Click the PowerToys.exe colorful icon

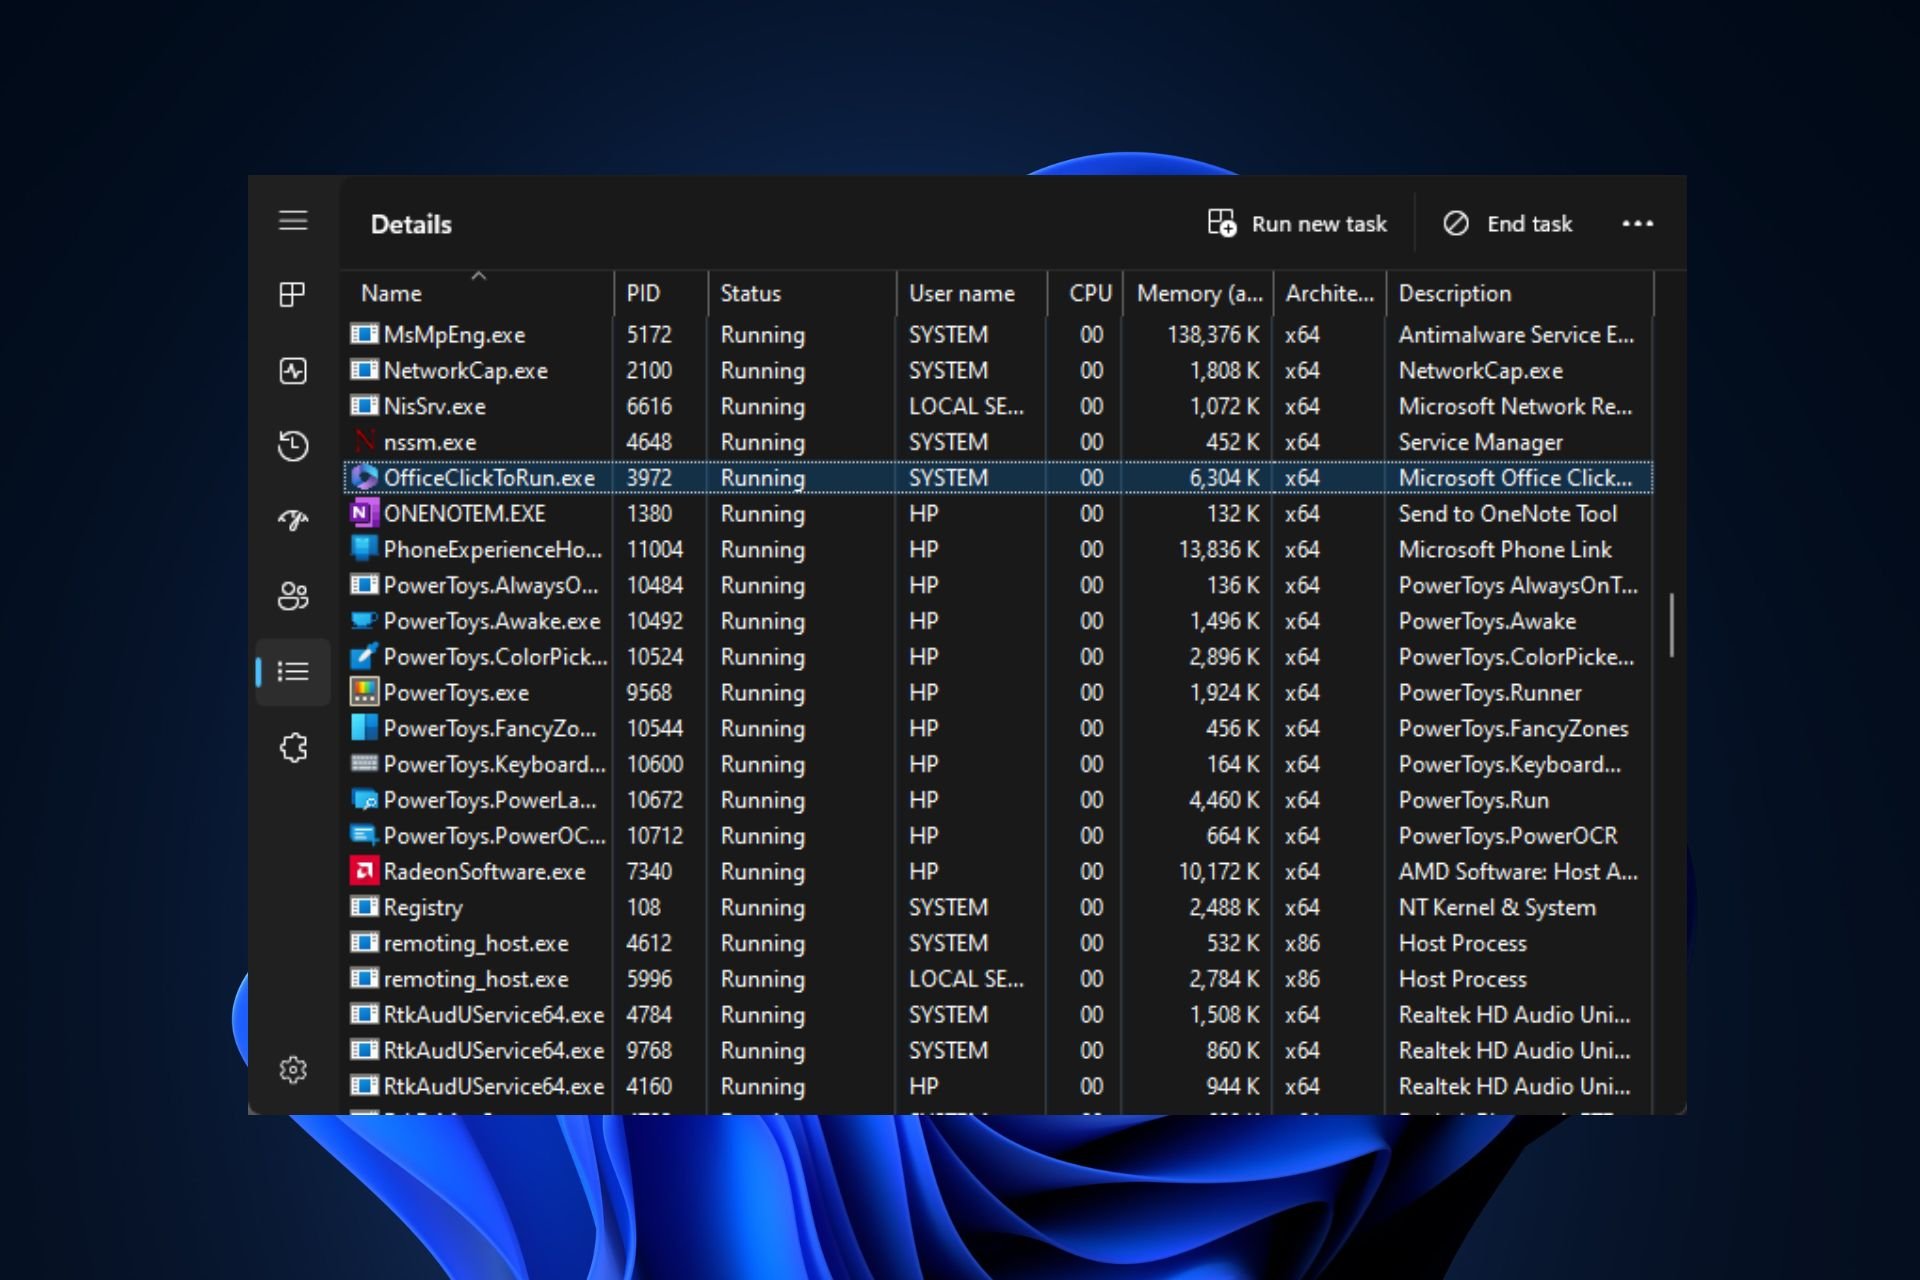point(364,692)
